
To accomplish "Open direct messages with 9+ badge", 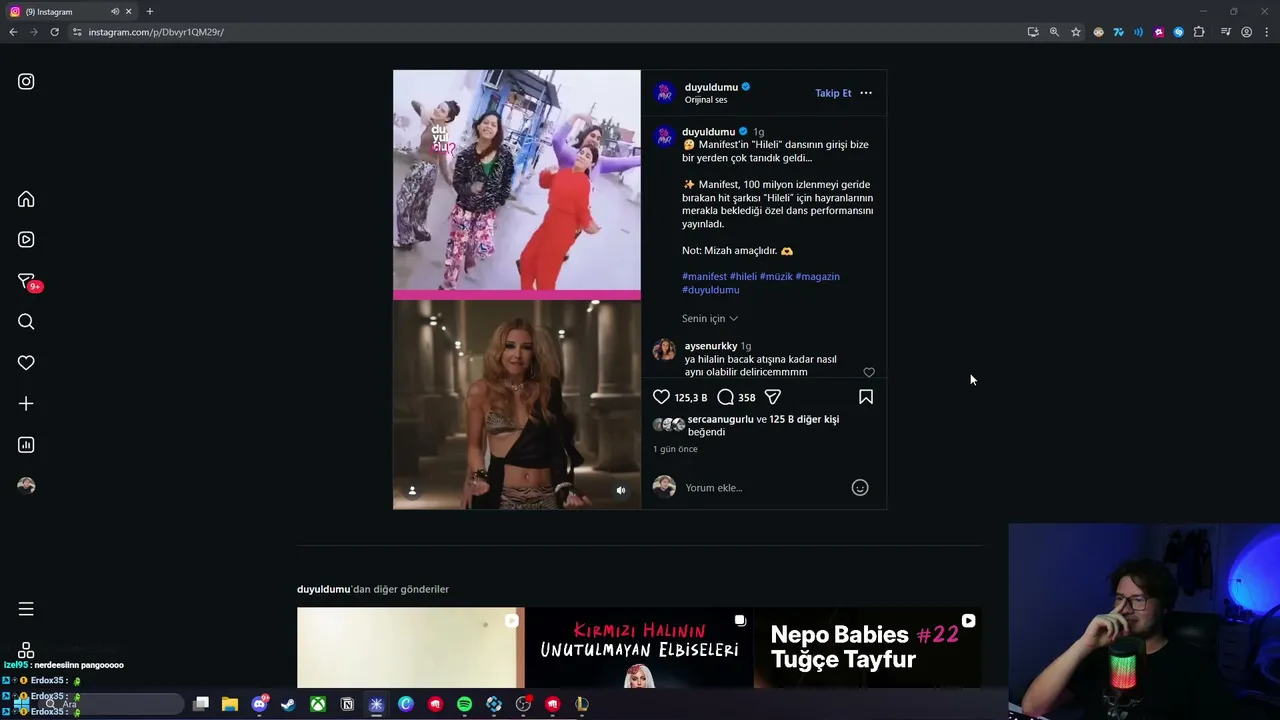I will (x=28, y=282).
